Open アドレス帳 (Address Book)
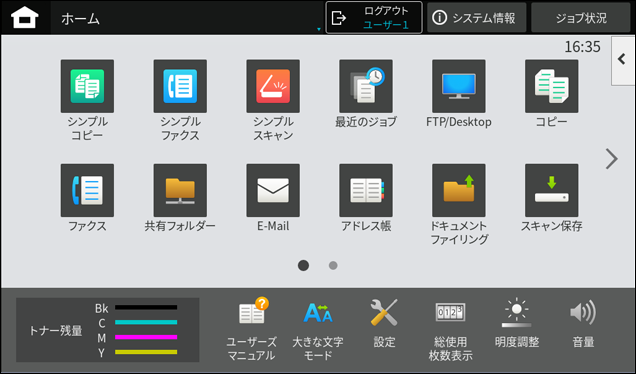 (x=366, y=190)
